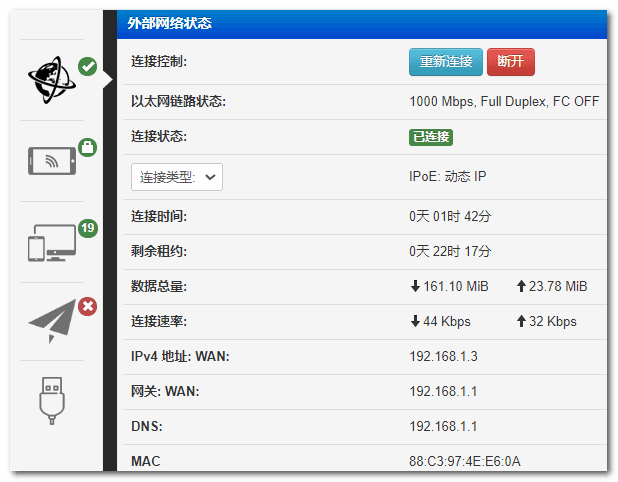Click the green lock badge on the wireless icon

pos(87,148)
